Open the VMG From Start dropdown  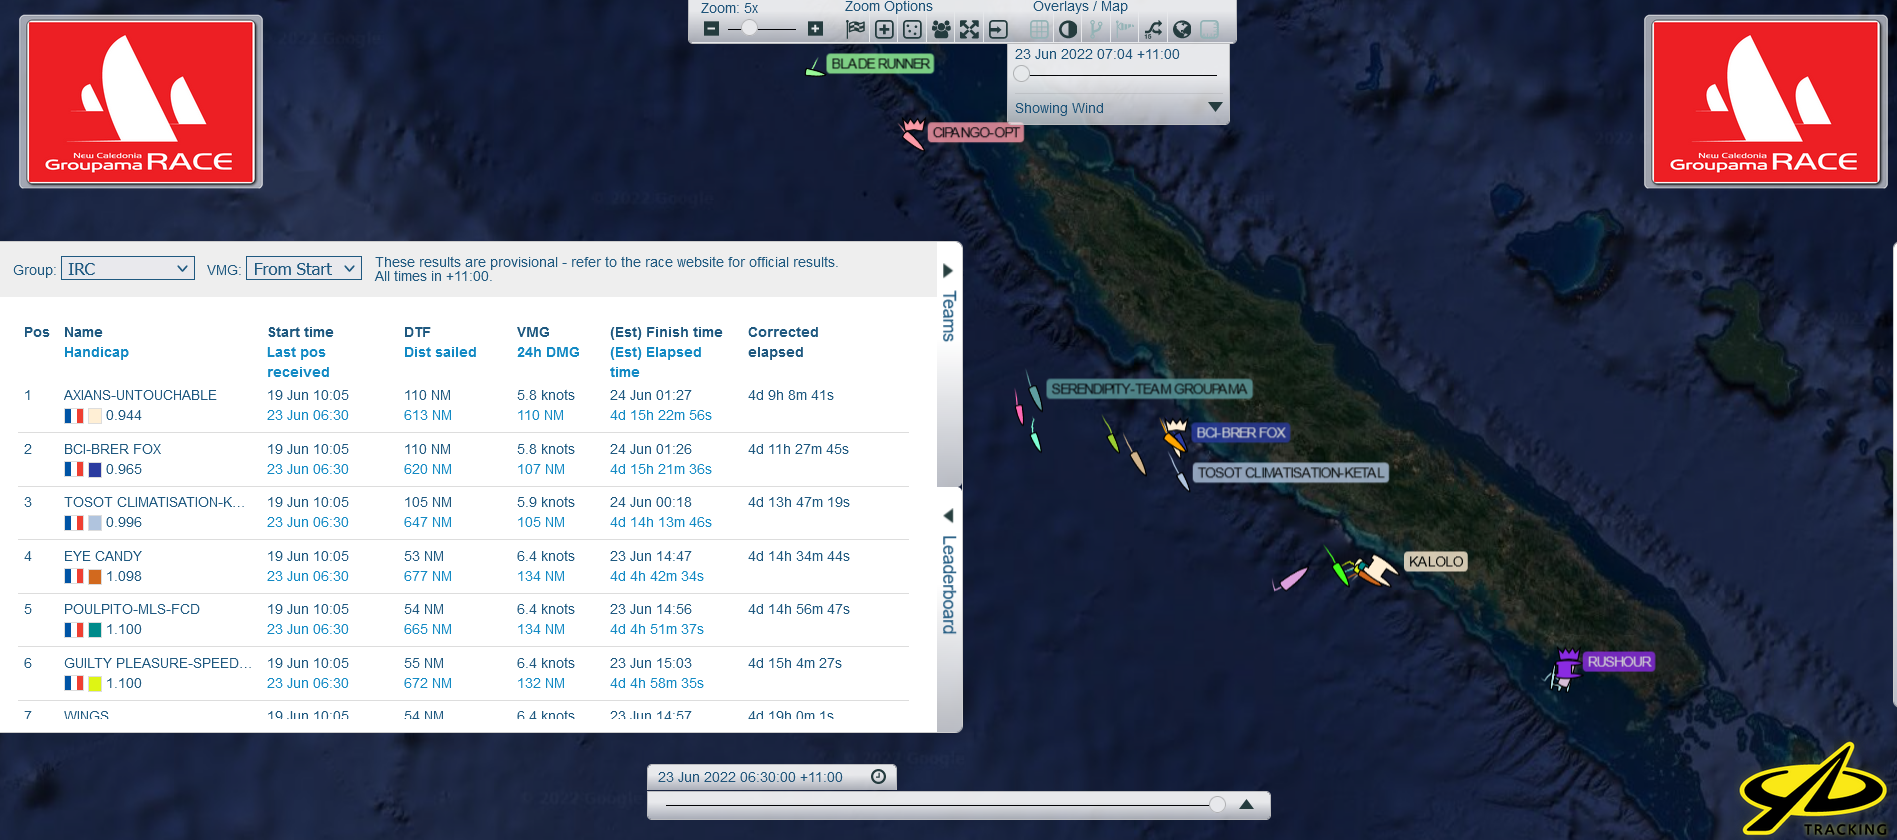click(304, 269)
